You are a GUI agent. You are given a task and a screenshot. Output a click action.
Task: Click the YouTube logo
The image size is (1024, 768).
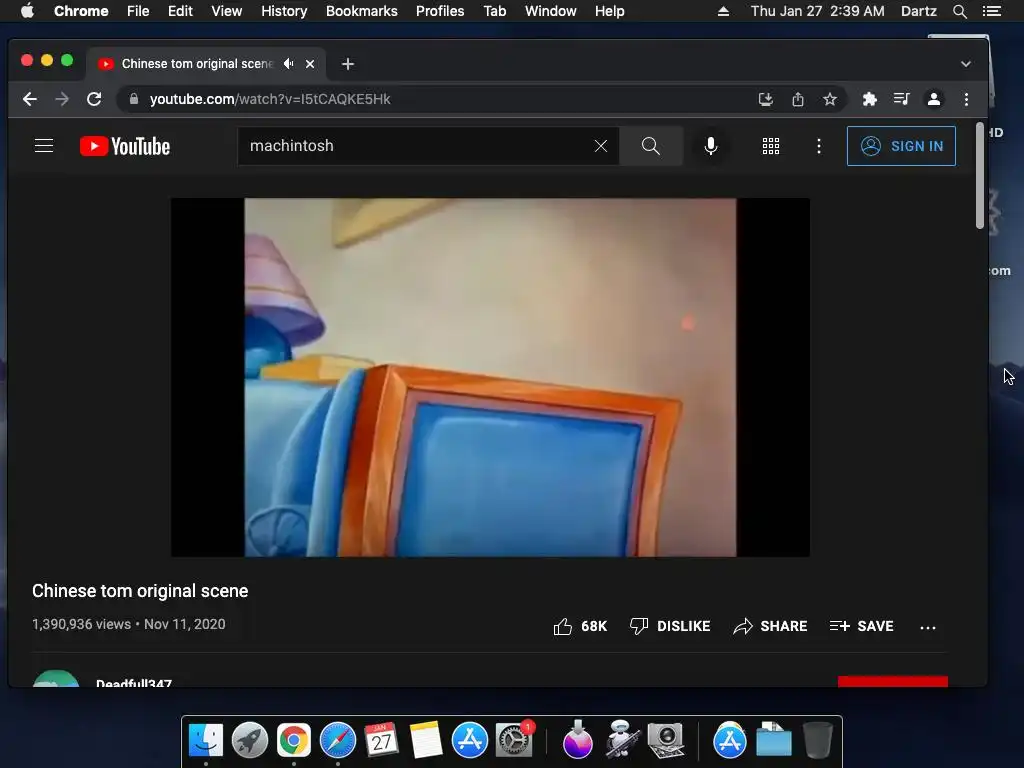(x=125, y=146)
